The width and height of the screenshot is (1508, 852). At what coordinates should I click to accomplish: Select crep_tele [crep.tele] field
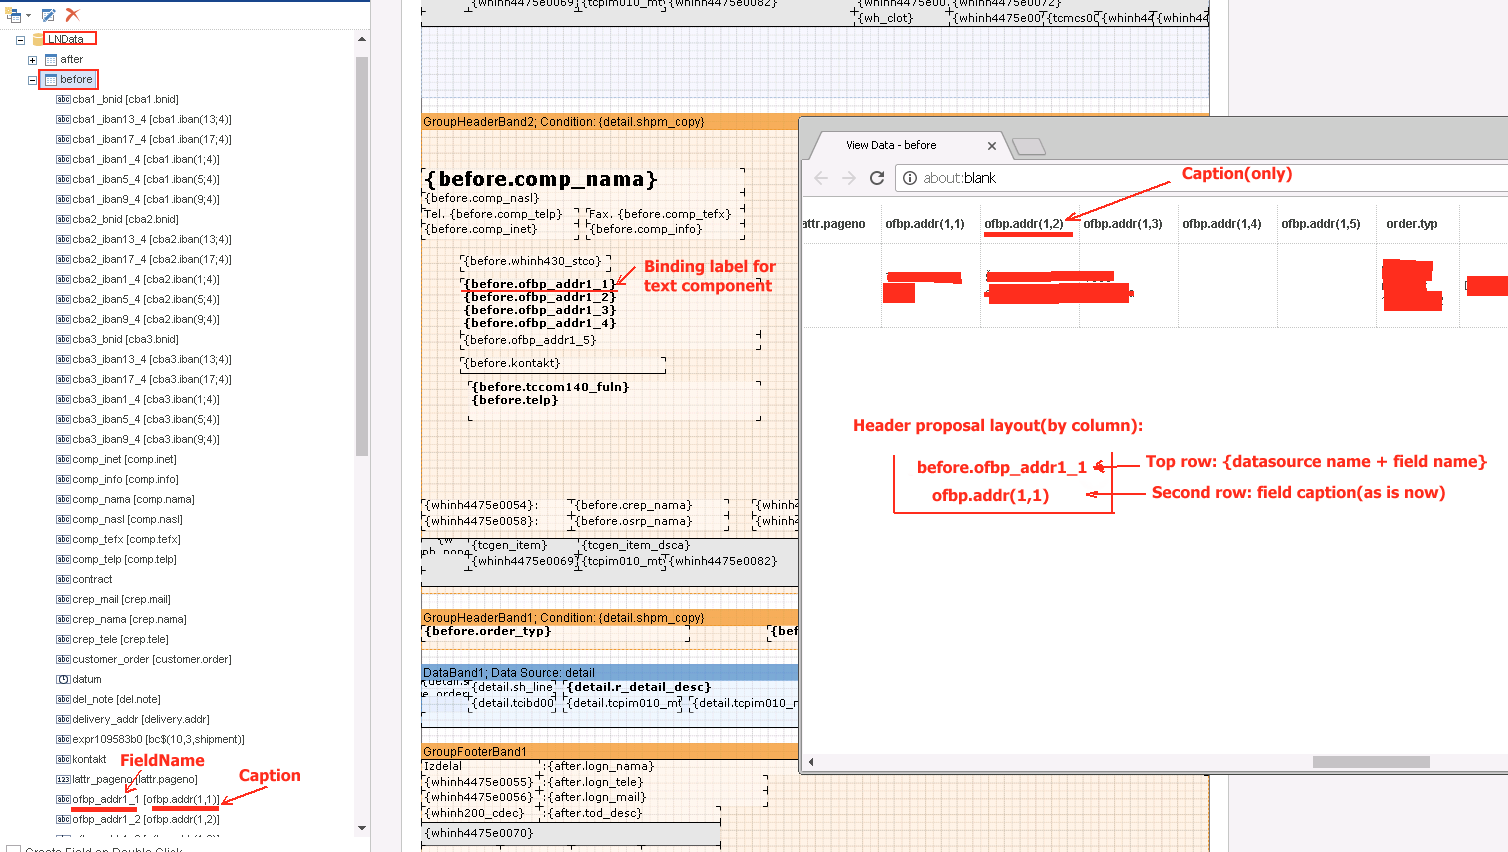[120, 639]
